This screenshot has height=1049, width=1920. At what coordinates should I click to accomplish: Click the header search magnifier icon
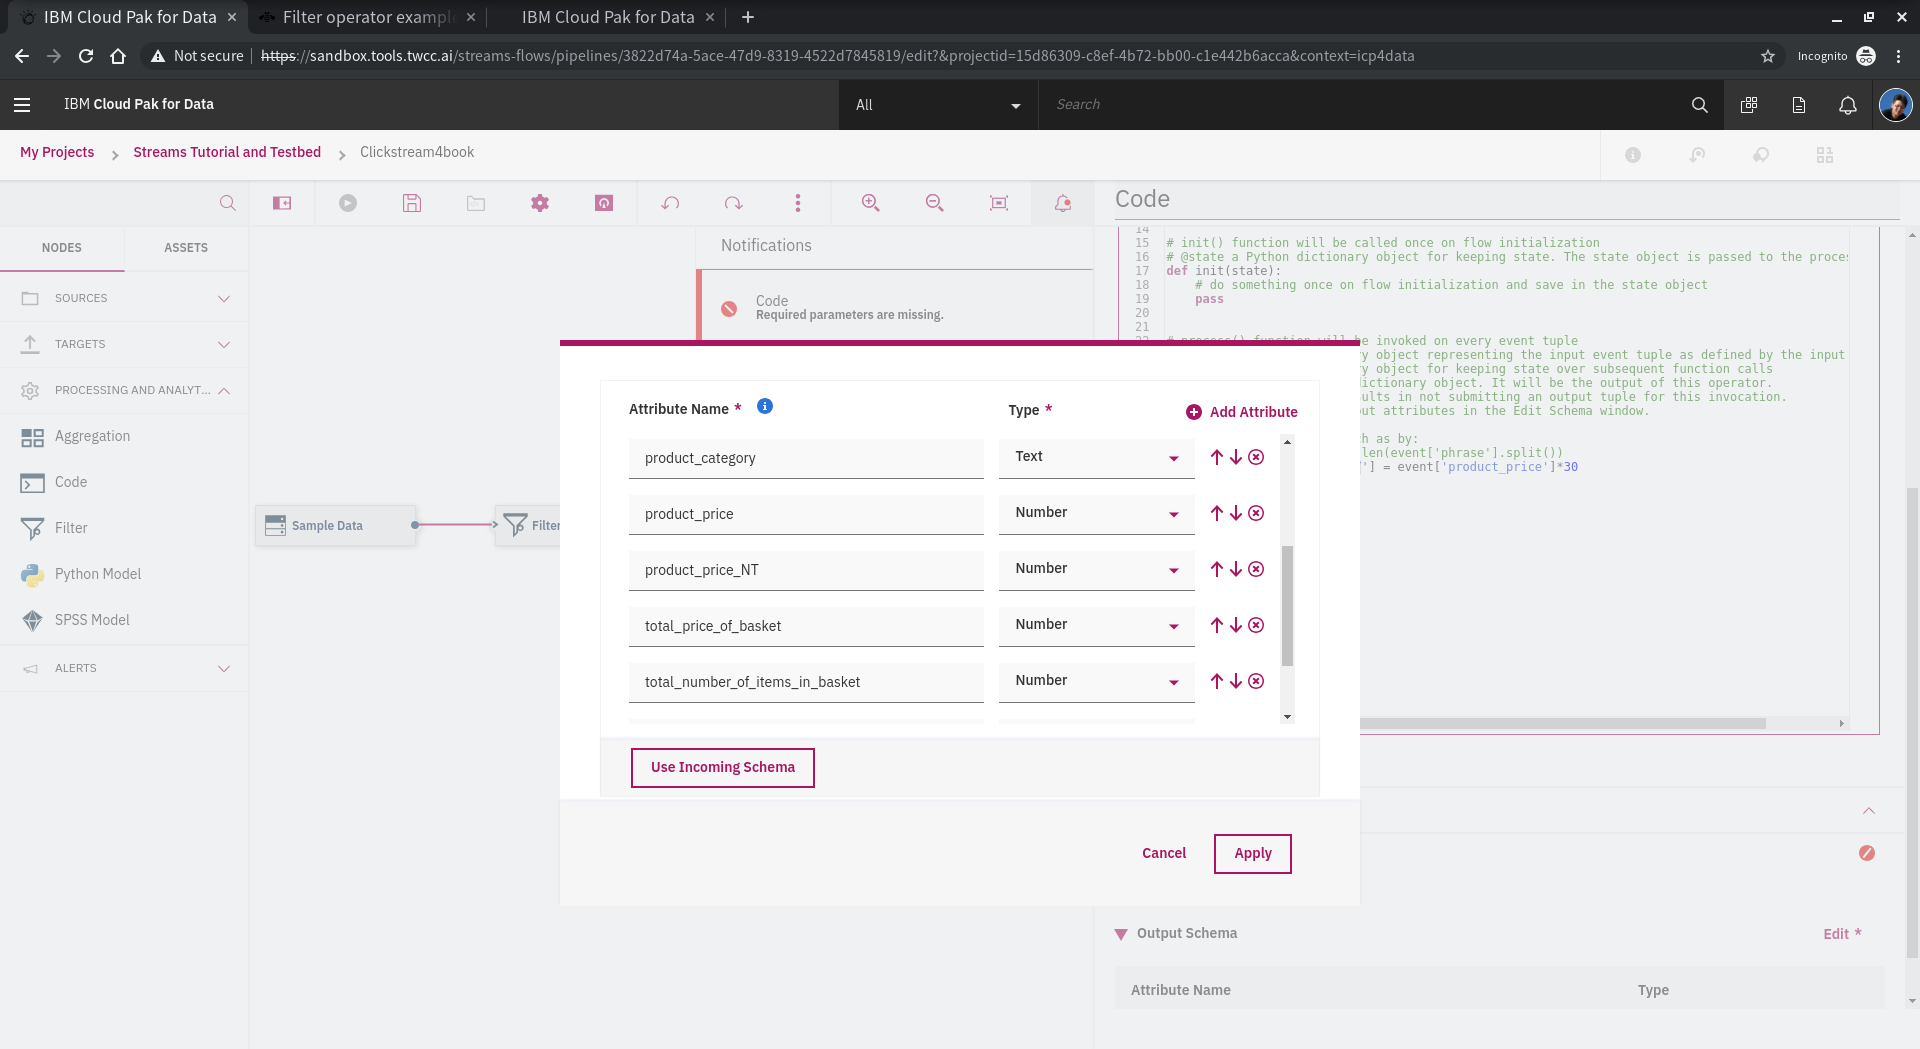pyautogui.click(x=1699, y=104)
